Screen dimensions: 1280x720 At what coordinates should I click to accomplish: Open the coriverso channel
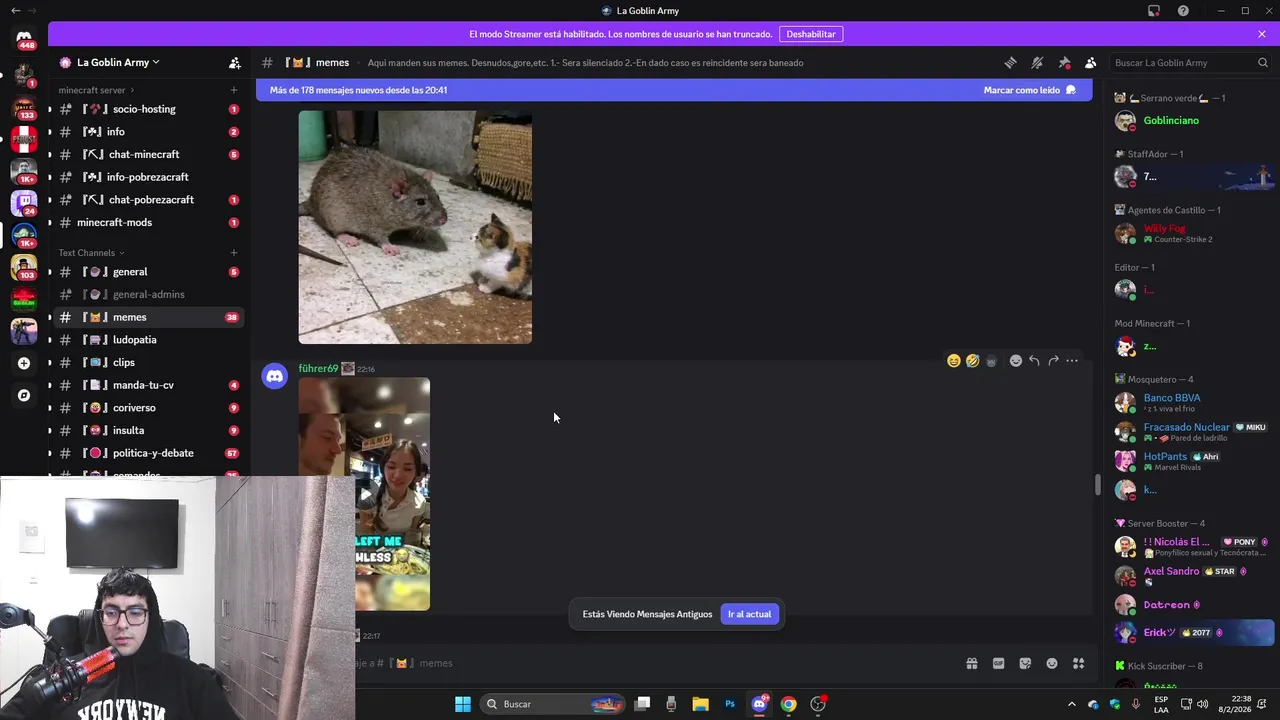(x=148, y=408)
